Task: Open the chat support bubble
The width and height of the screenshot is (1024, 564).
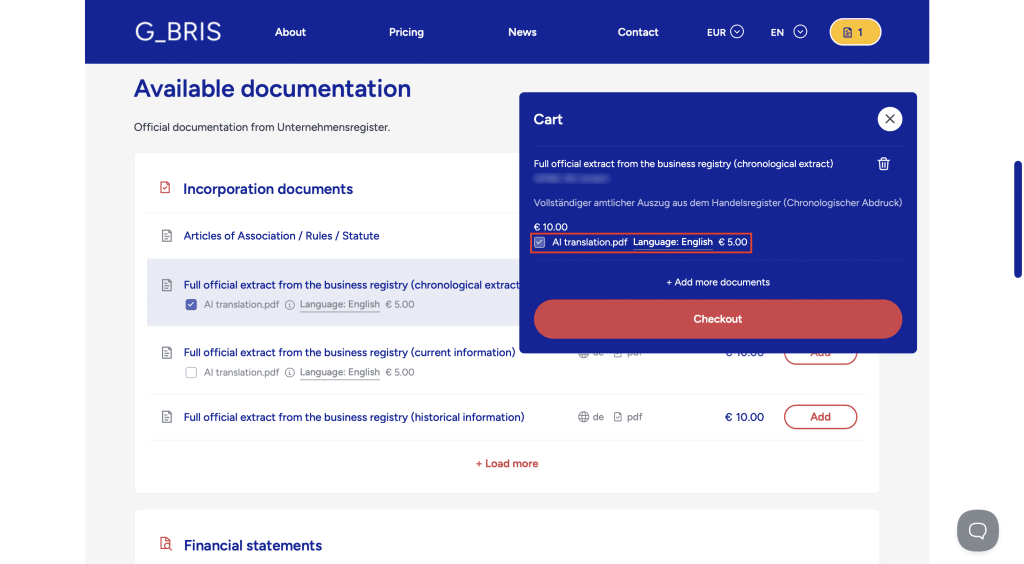Action: pyautogui.click(x=978, y=531)
